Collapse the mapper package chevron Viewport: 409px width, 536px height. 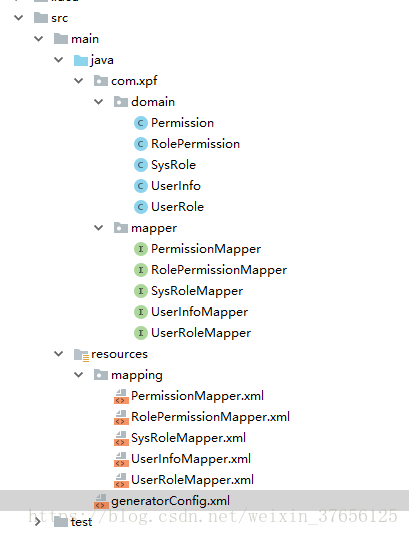(98, 227)
